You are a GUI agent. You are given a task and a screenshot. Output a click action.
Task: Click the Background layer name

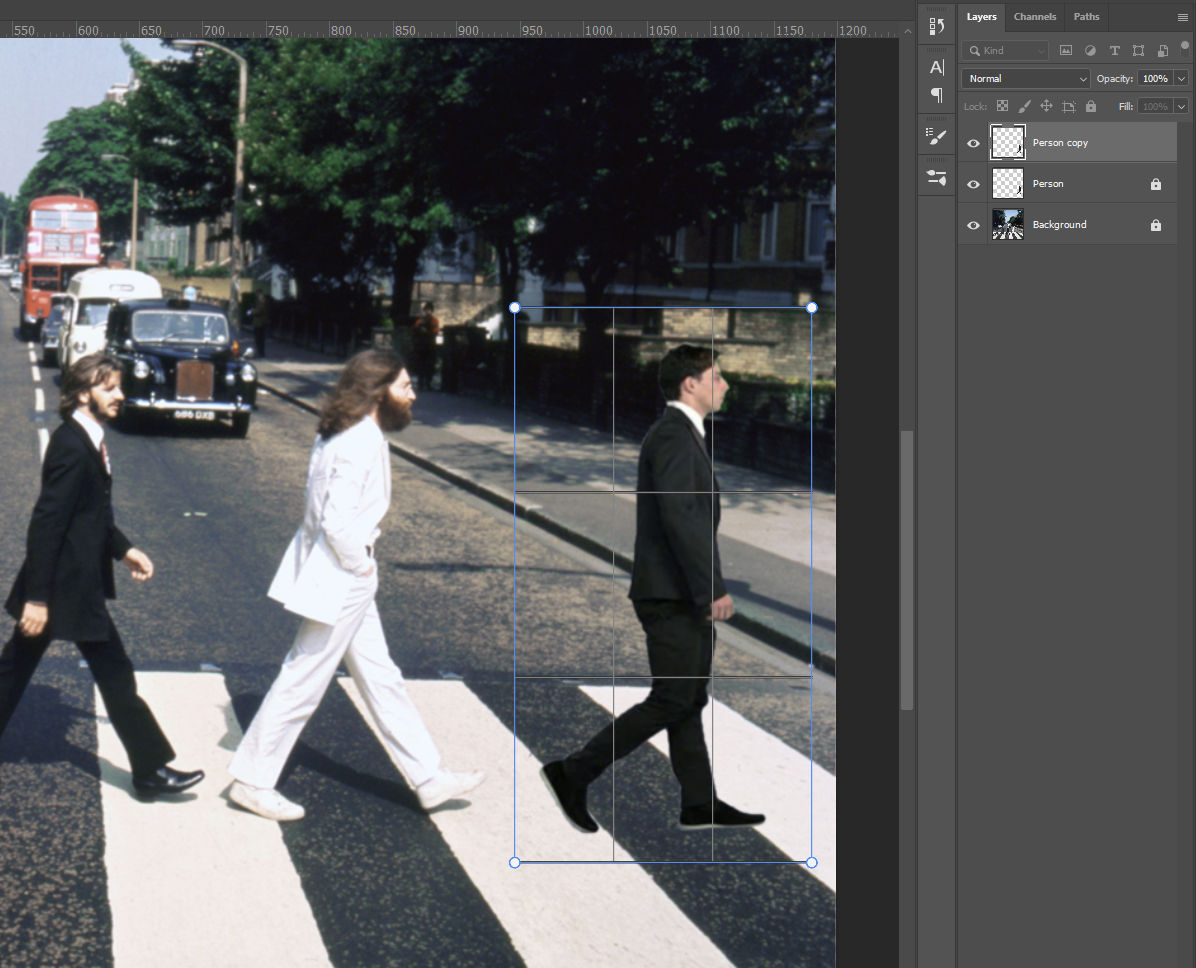point(1059,225)
